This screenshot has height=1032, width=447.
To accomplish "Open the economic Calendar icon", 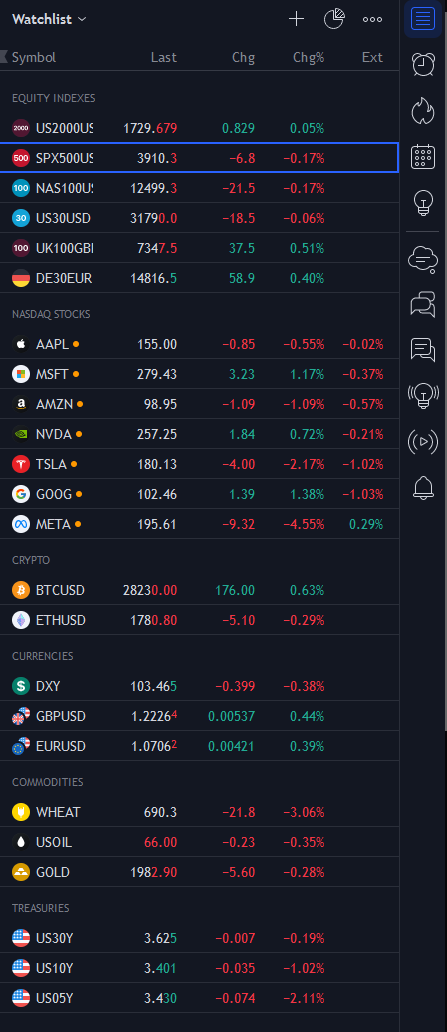I will (423, 157).
